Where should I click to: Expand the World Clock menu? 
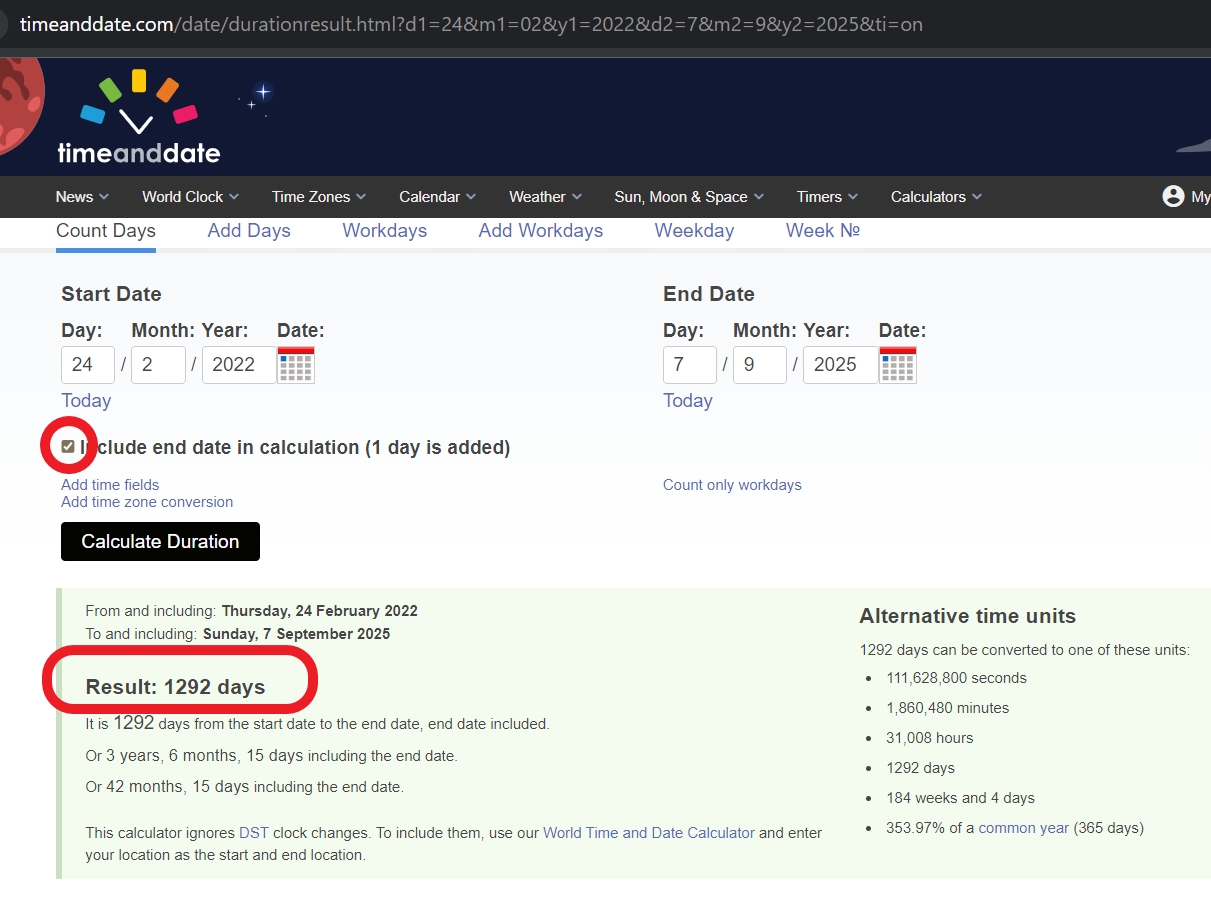190,197
